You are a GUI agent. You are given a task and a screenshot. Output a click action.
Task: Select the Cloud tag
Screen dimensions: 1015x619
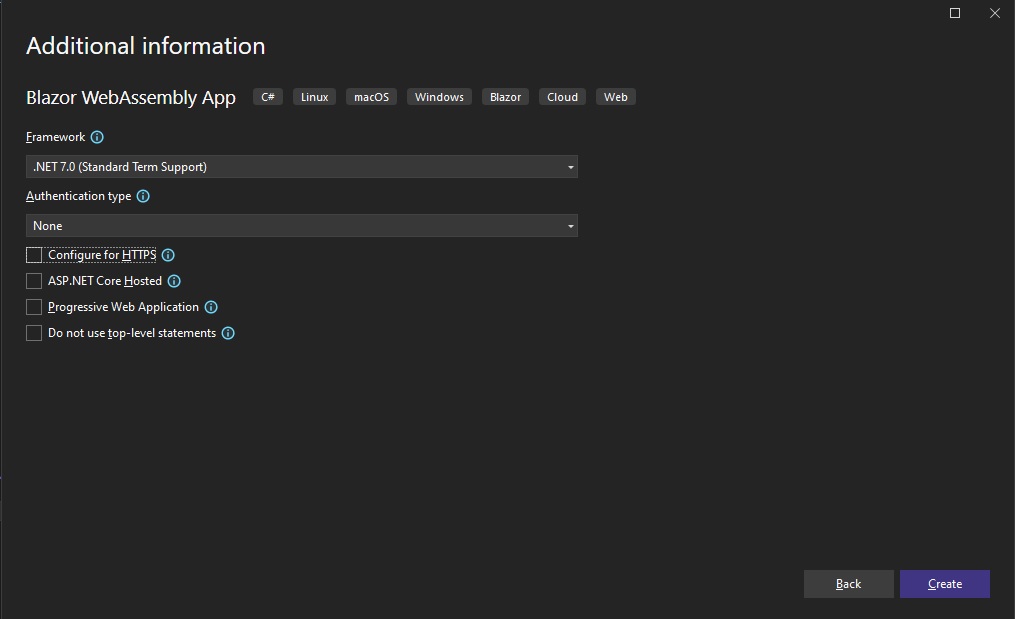click(563, 97)
